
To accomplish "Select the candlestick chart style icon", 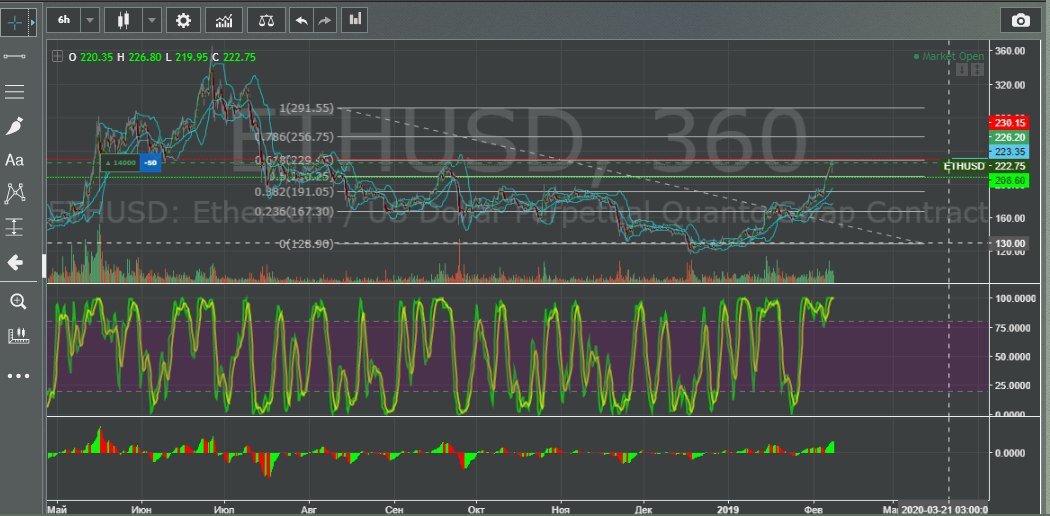I will pos(123,20).
